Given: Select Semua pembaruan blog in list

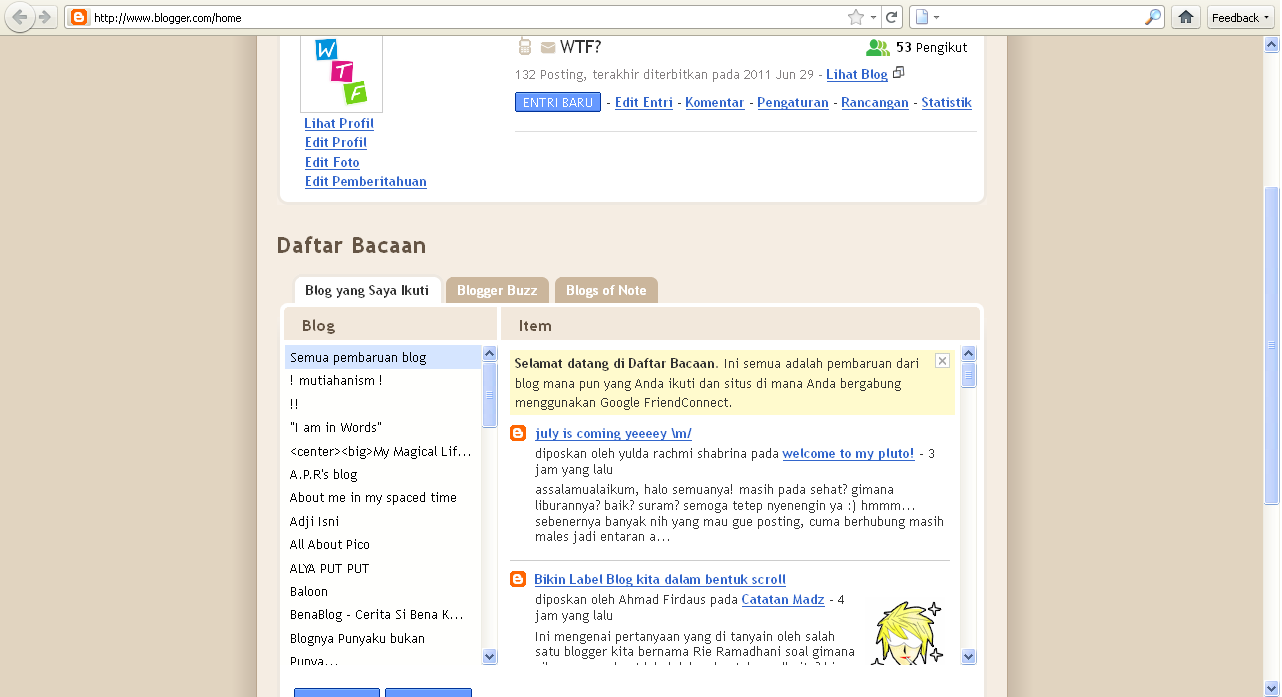Looking at the screenshot, I should pos(383,357).
